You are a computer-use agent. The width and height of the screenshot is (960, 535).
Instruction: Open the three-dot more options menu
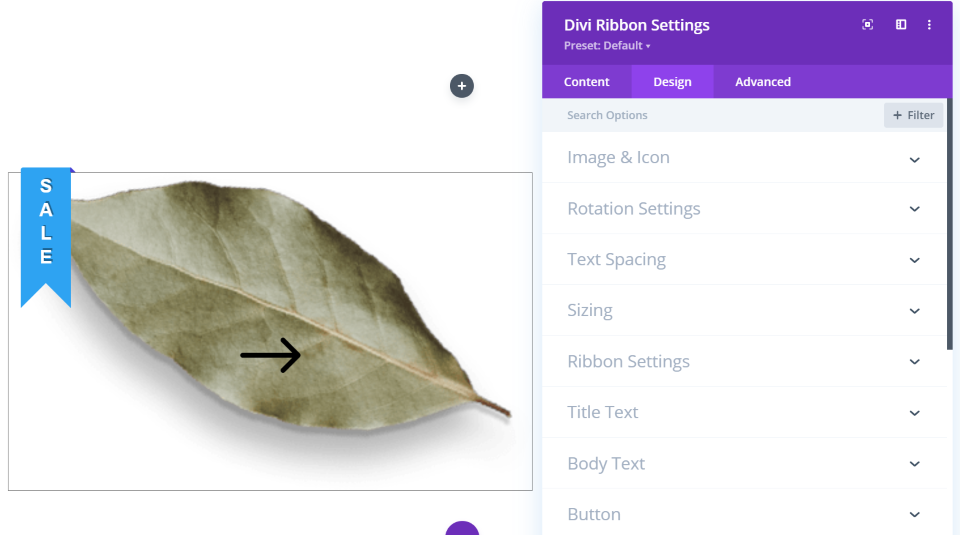coord(929,25)
